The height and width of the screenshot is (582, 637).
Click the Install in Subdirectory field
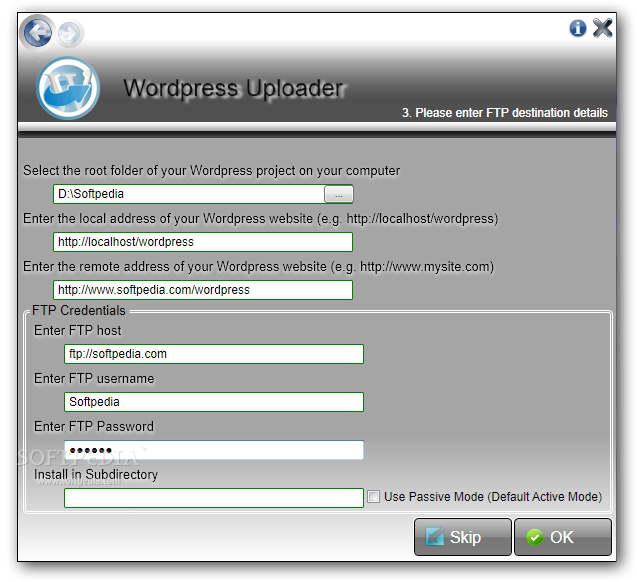click(214, 498)
